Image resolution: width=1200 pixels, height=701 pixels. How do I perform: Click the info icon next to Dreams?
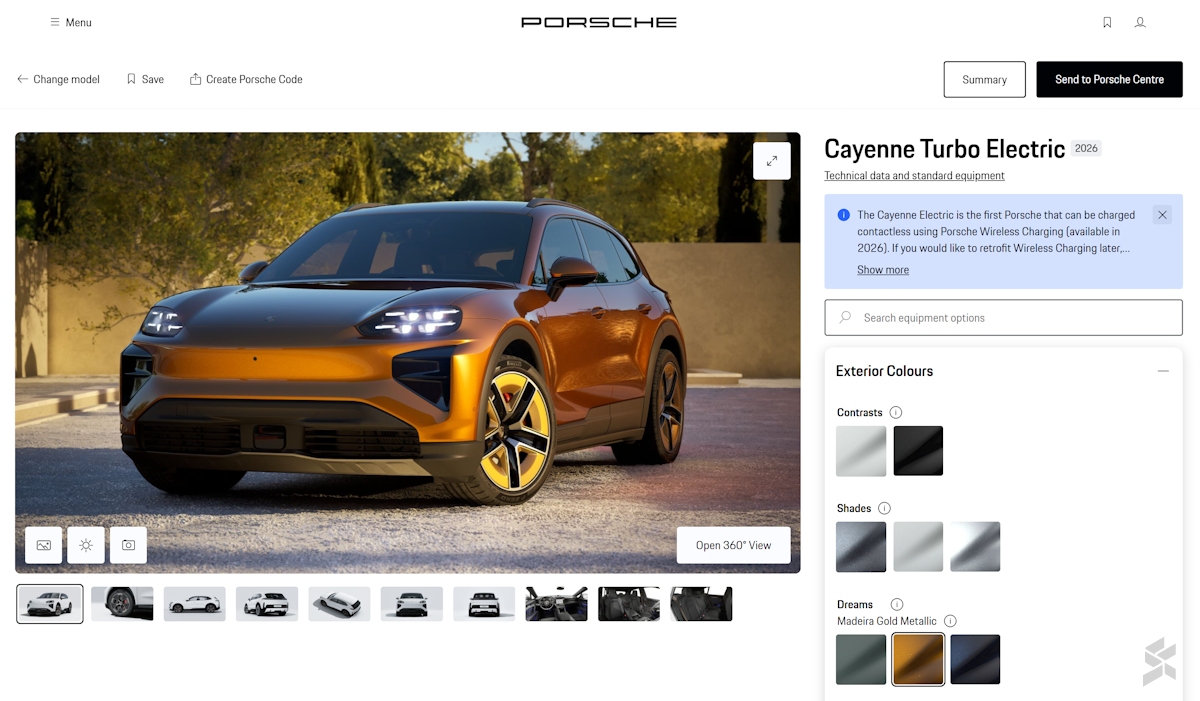point(897,604)
